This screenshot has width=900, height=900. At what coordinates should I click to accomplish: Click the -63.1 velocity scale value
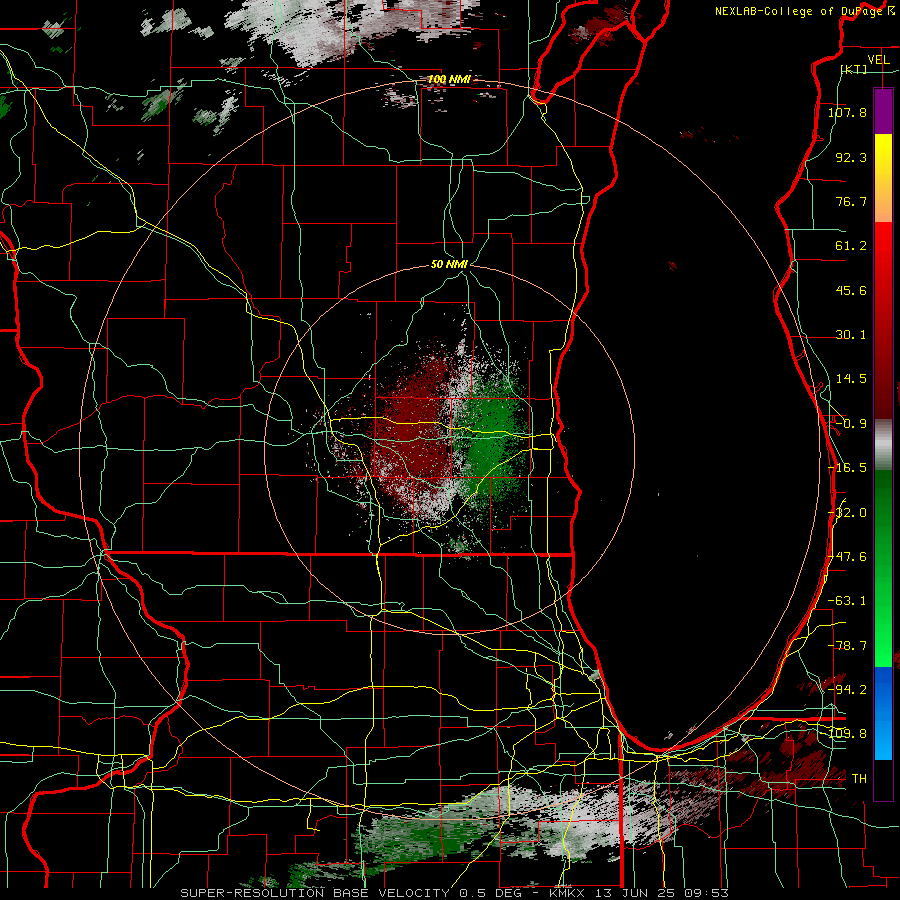click(847, 601)
